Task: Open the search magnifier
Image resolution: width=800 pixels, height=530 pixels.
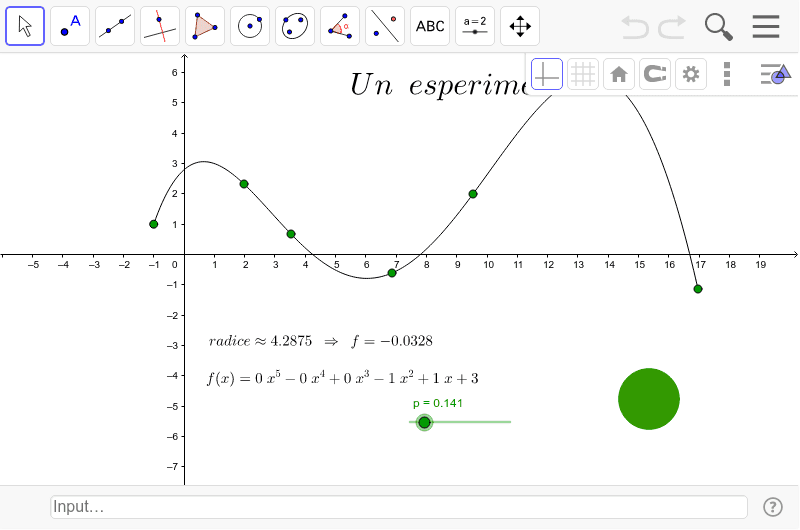Action: tap(719, 27)
